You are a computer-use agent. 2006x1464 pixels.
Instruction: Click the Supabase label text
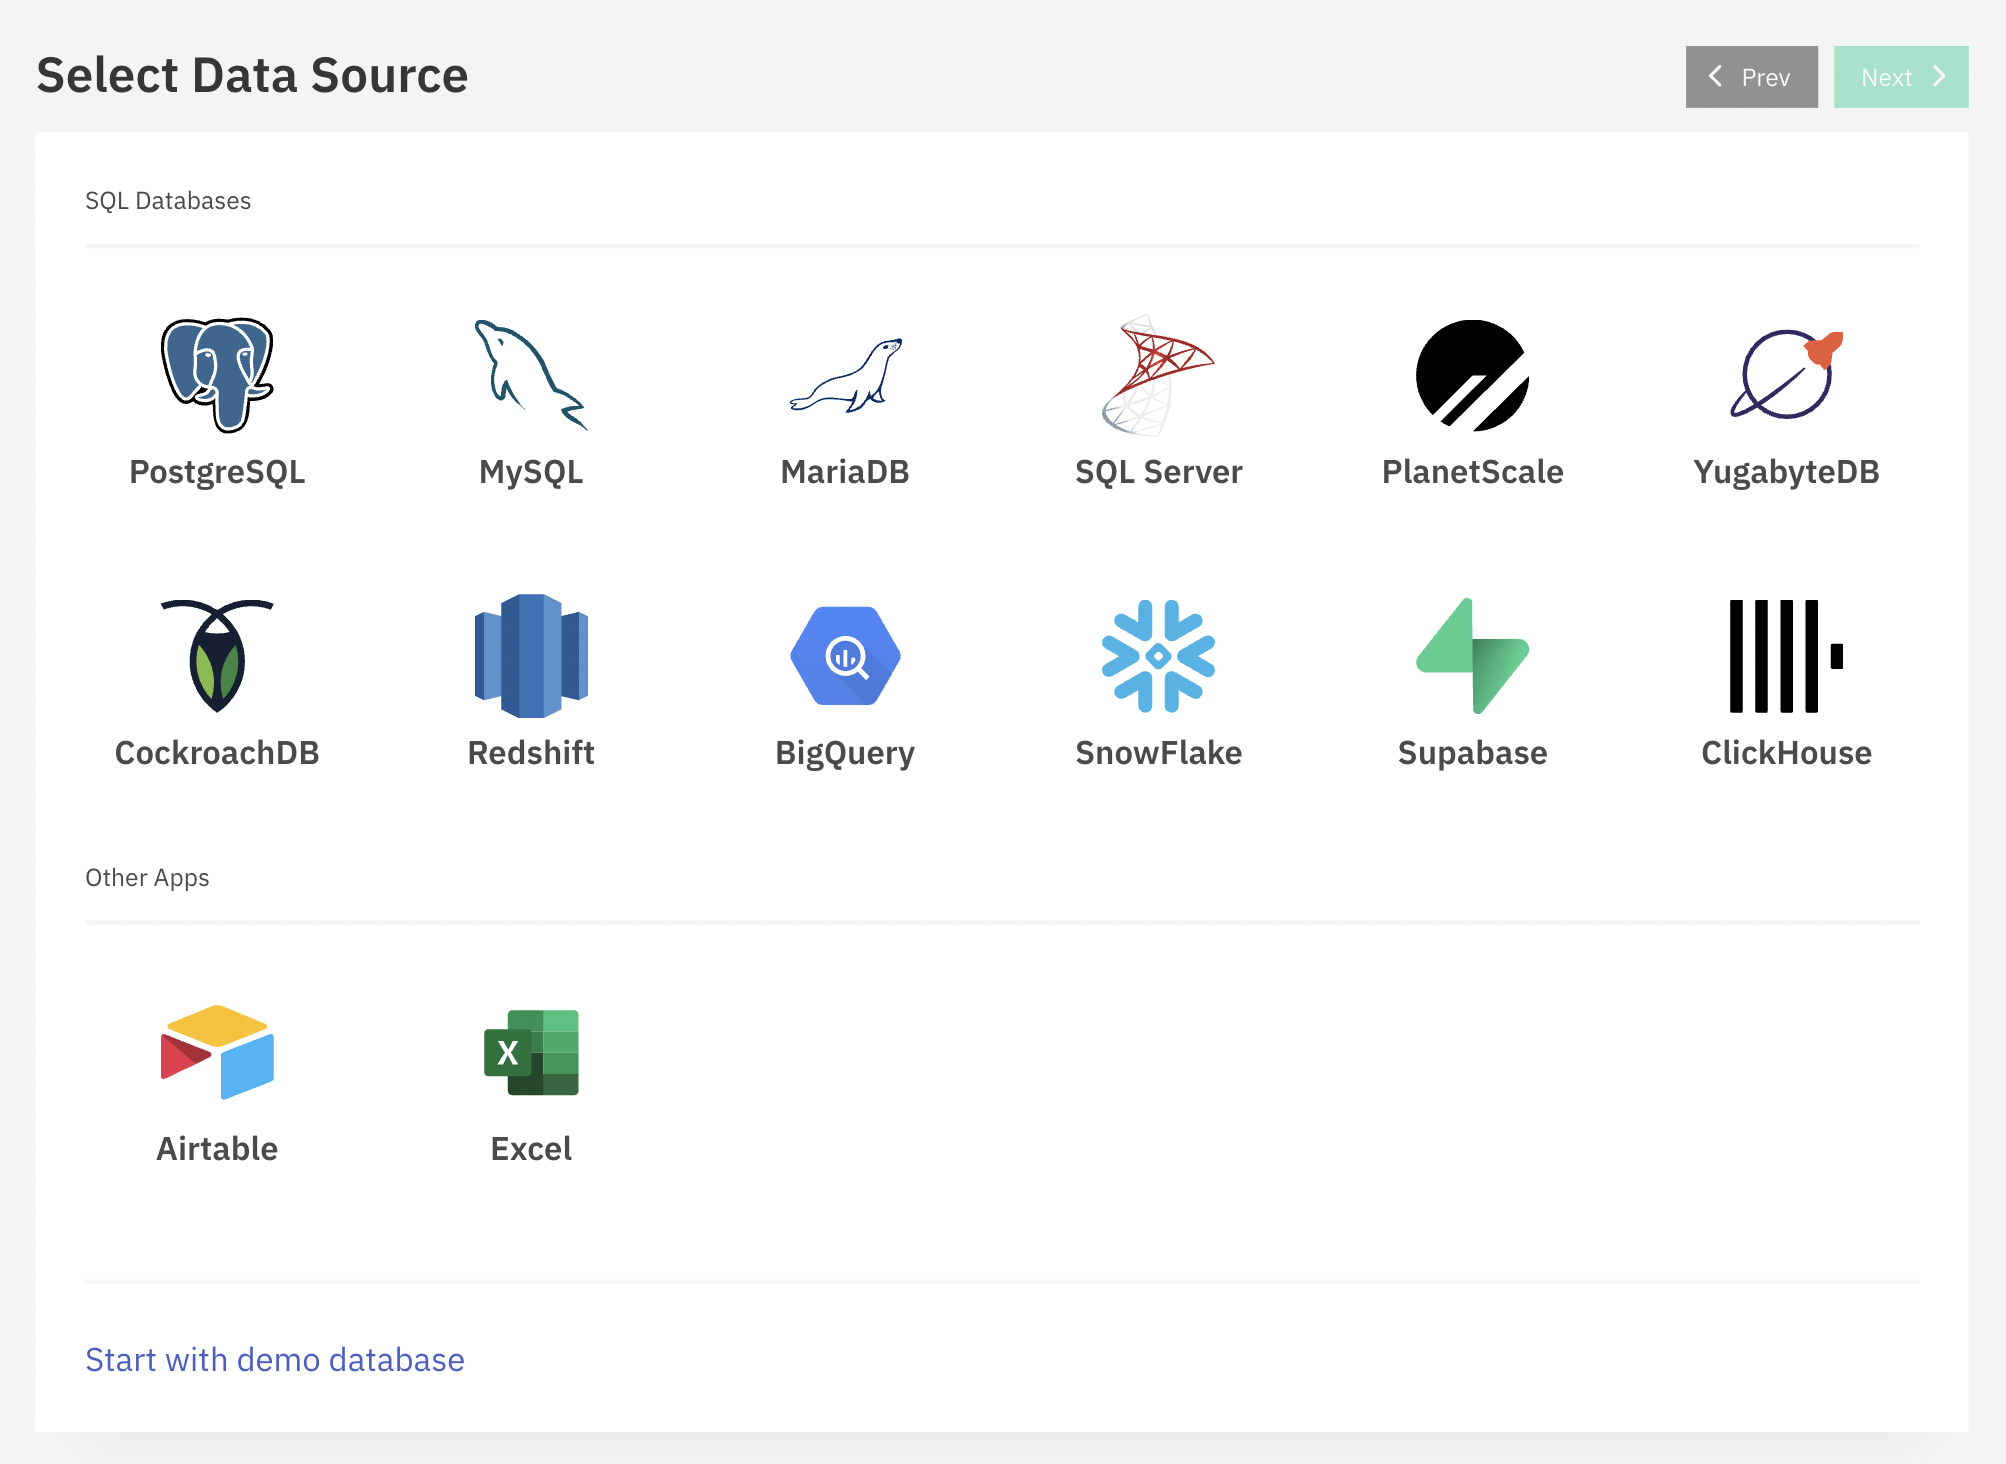tap(1473, 753)
